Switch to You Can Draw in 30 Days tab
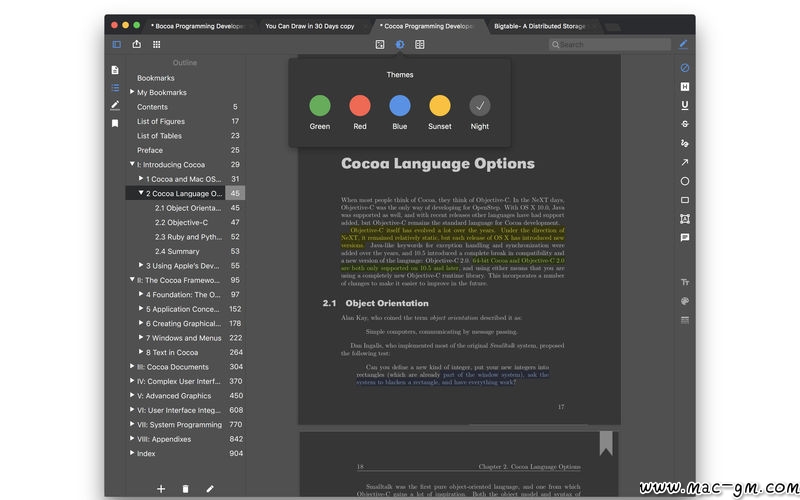This screenshot has width=800, height=500. [x=310, y=26]
